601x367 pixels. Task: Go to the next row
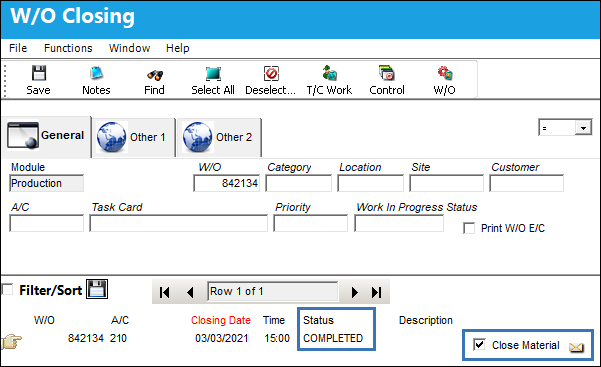pos(355,292)
